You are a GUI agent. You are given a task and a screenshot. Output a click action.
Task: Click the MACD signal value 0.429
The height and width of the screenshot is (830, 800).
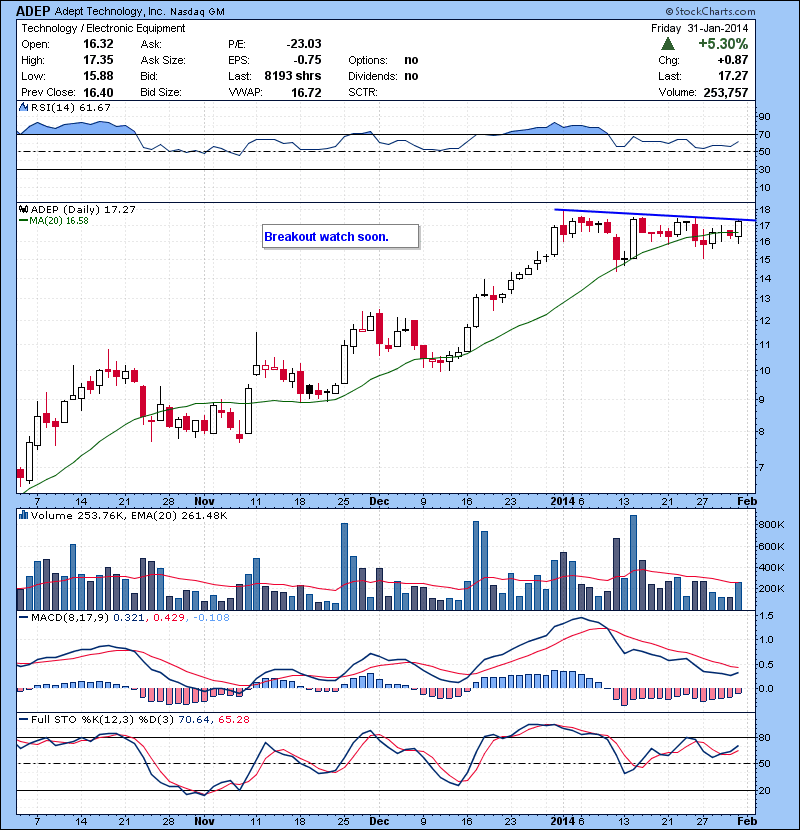(x=169, y=617)
